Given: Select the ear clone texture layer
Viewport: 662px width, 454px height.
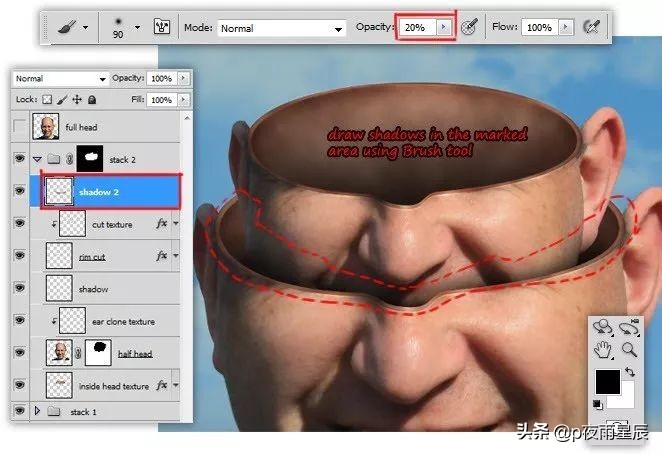Looking at the screenshot, I should pyautogui.click(x=106, y=321).
